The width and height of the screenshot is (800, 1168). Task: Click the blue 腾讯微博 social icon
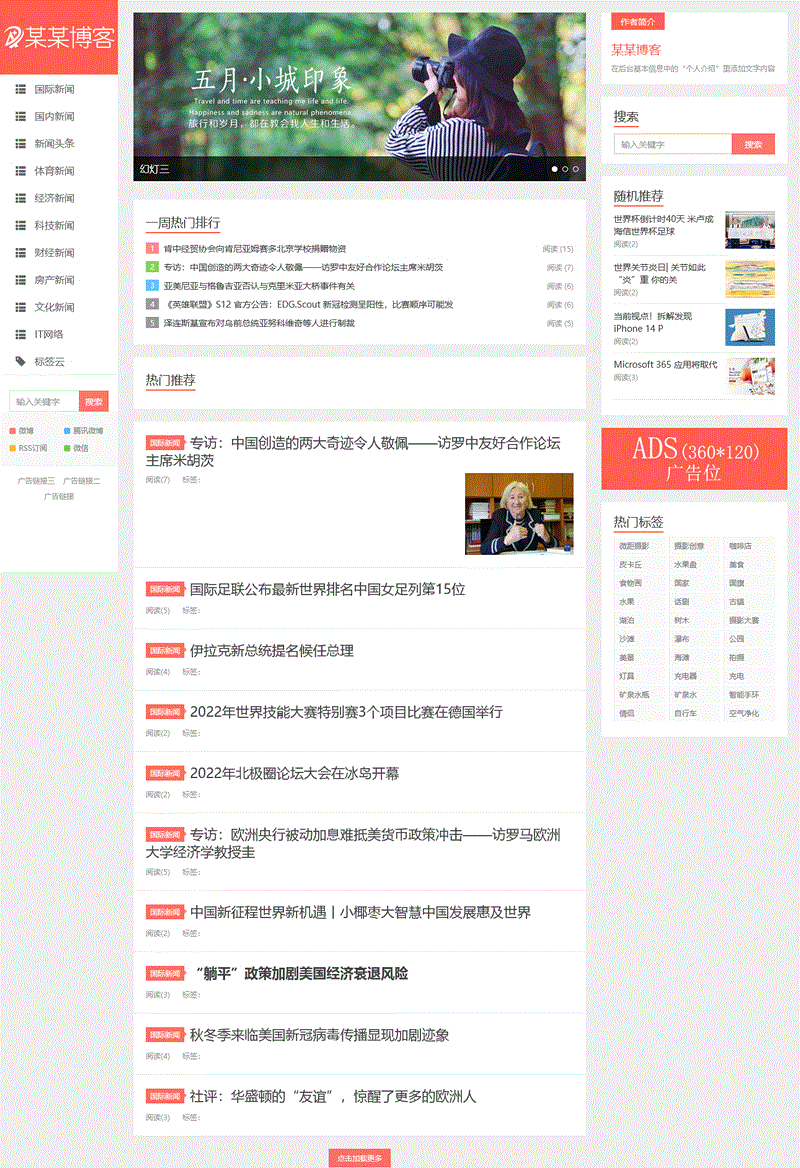pyautogui.click(x=67, y=431)
